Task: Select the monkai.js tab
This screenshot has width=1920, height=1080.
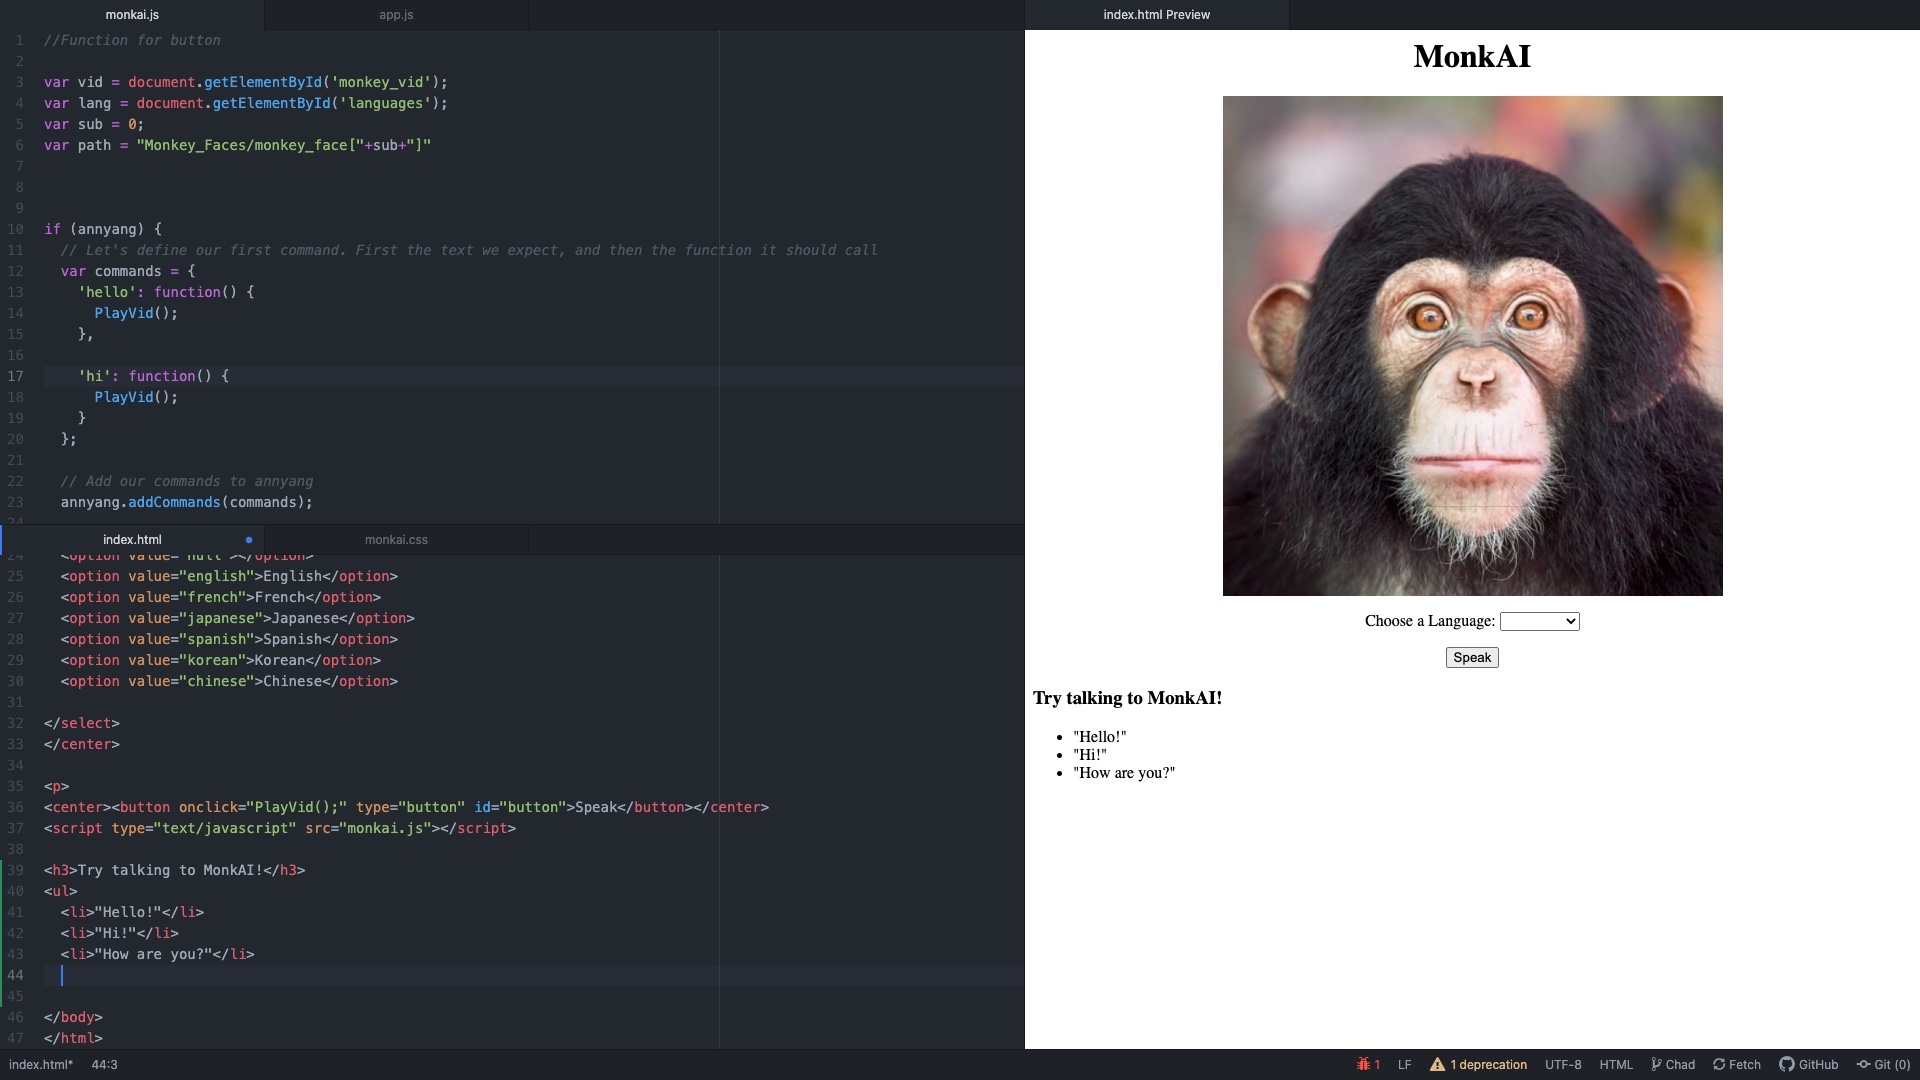Action: [132, 15]
